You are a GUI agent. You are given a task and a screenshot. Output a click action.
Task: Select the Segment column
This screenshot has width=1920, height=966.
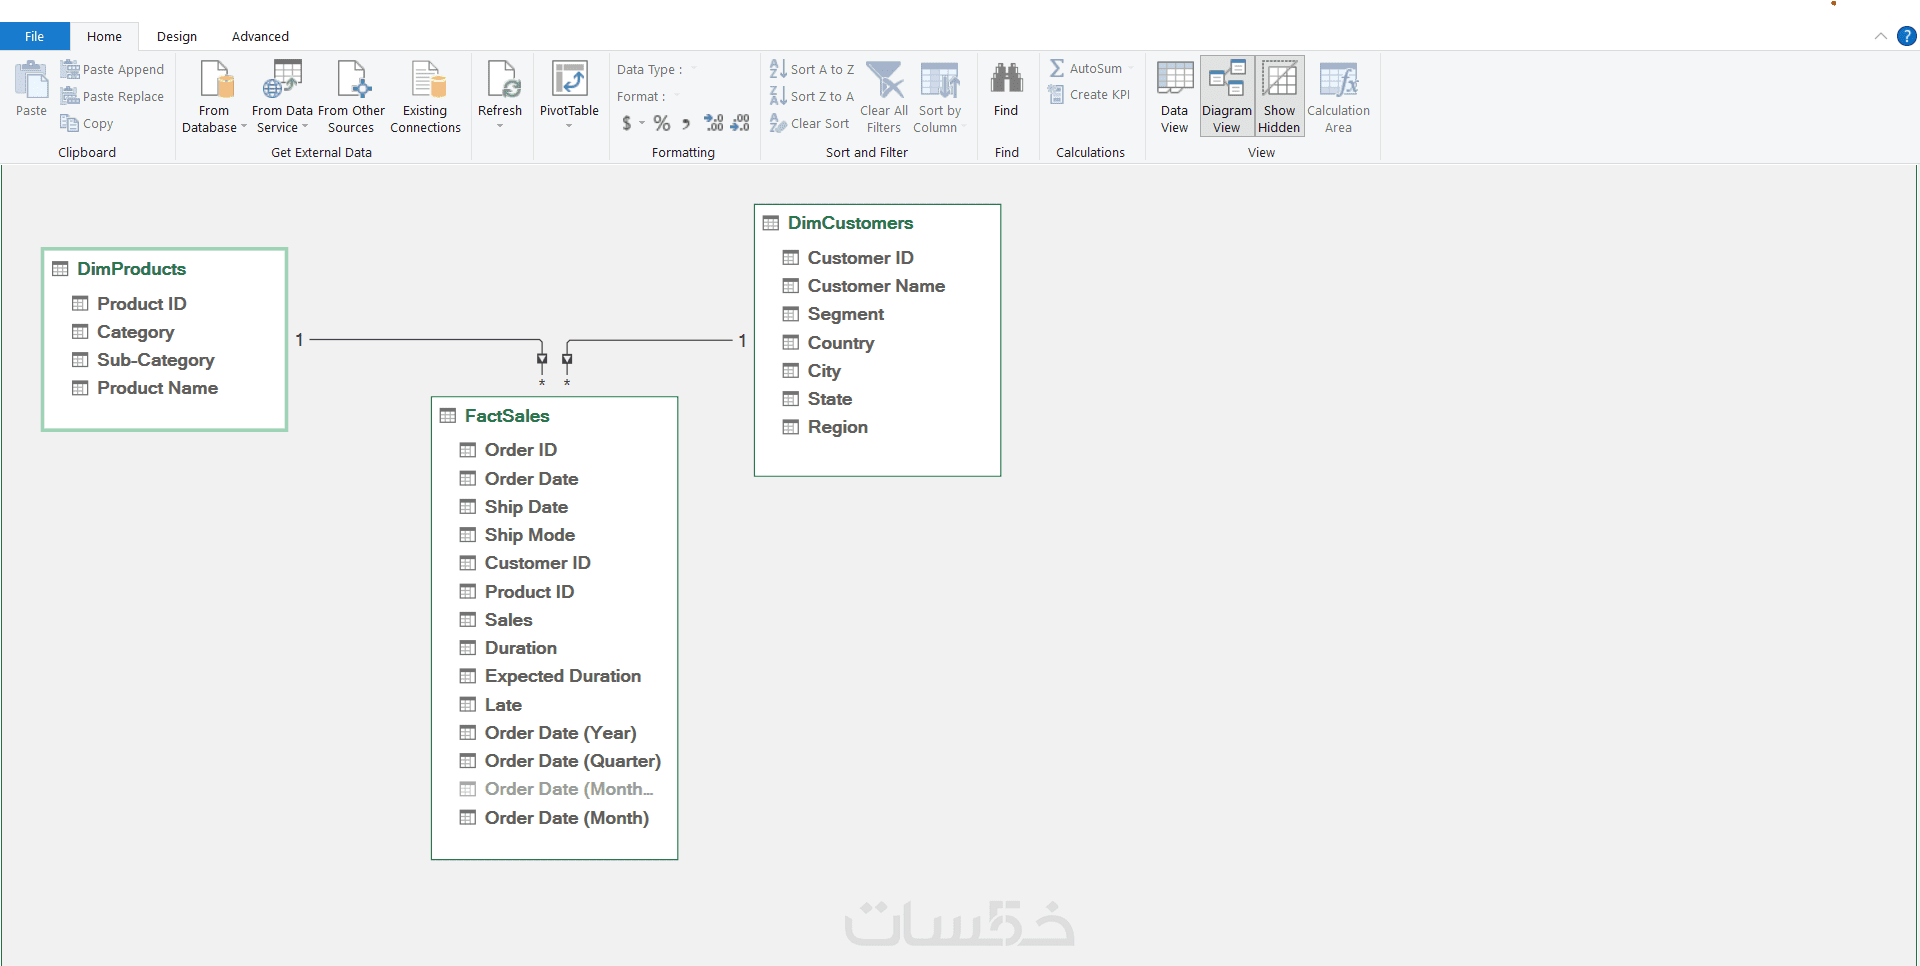click(x=845, y=314)
